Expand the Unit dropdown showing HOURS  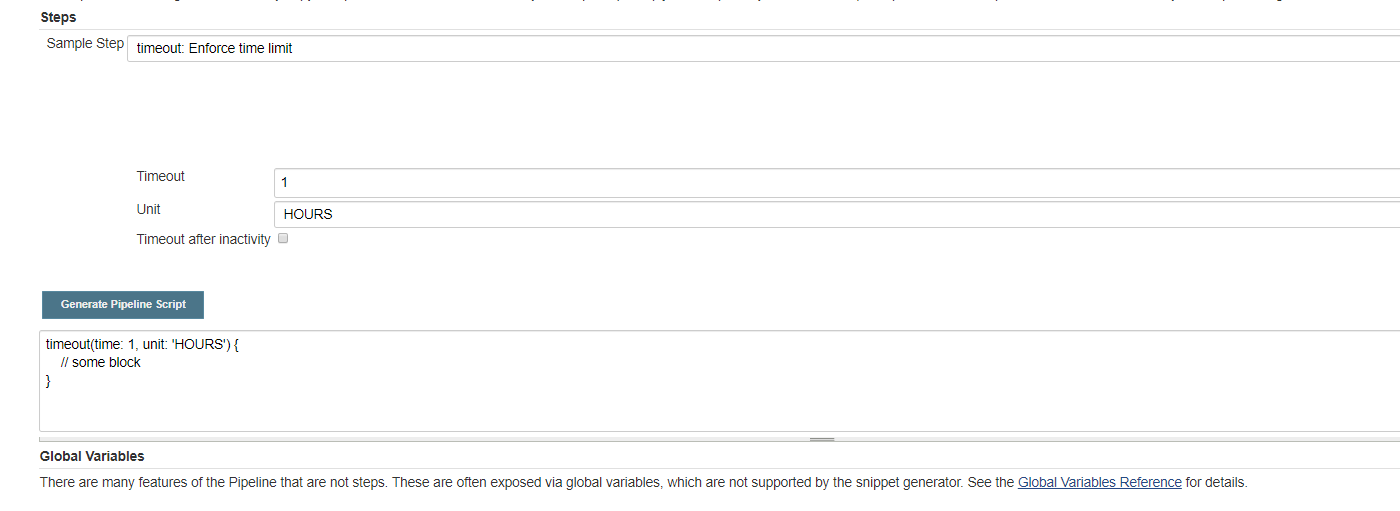[830, 214]
